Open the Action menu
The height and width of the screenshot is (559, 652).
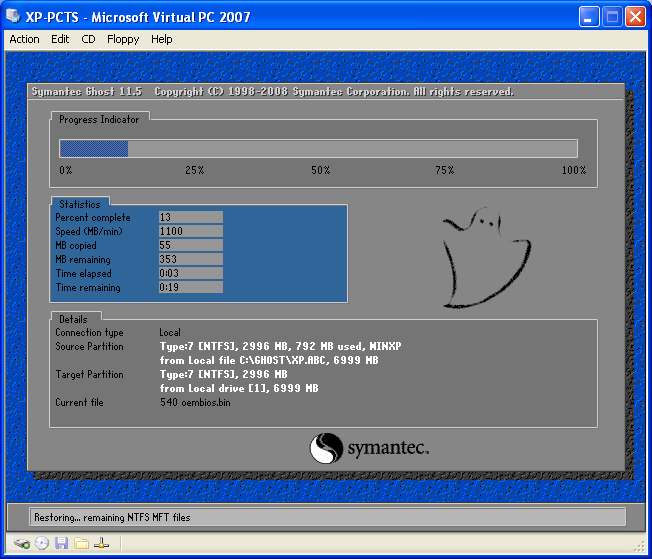[x=24, y=39]
